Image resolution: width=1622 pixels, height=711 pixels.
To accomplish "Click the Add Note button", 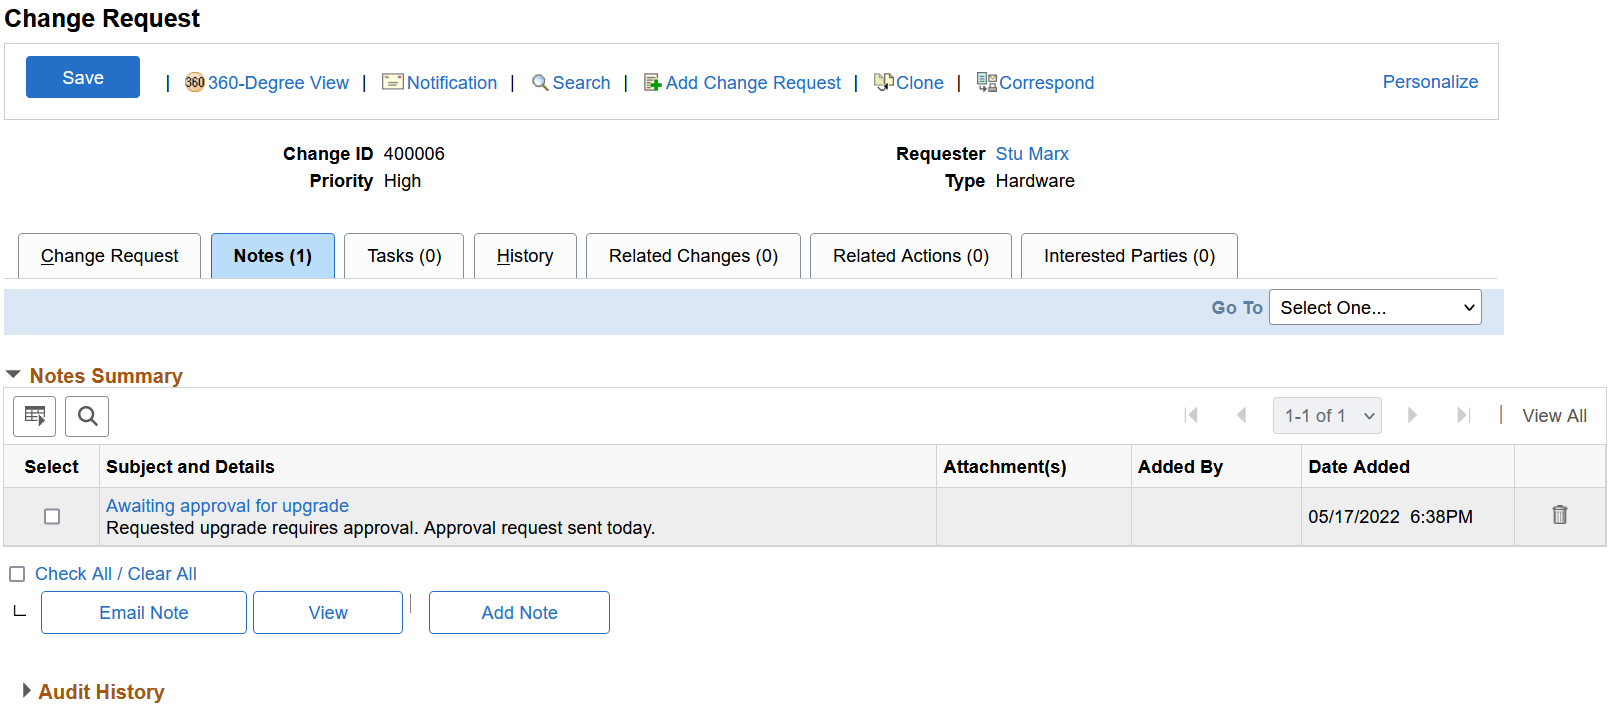I will pyautogui.click(x=519, y=613).
